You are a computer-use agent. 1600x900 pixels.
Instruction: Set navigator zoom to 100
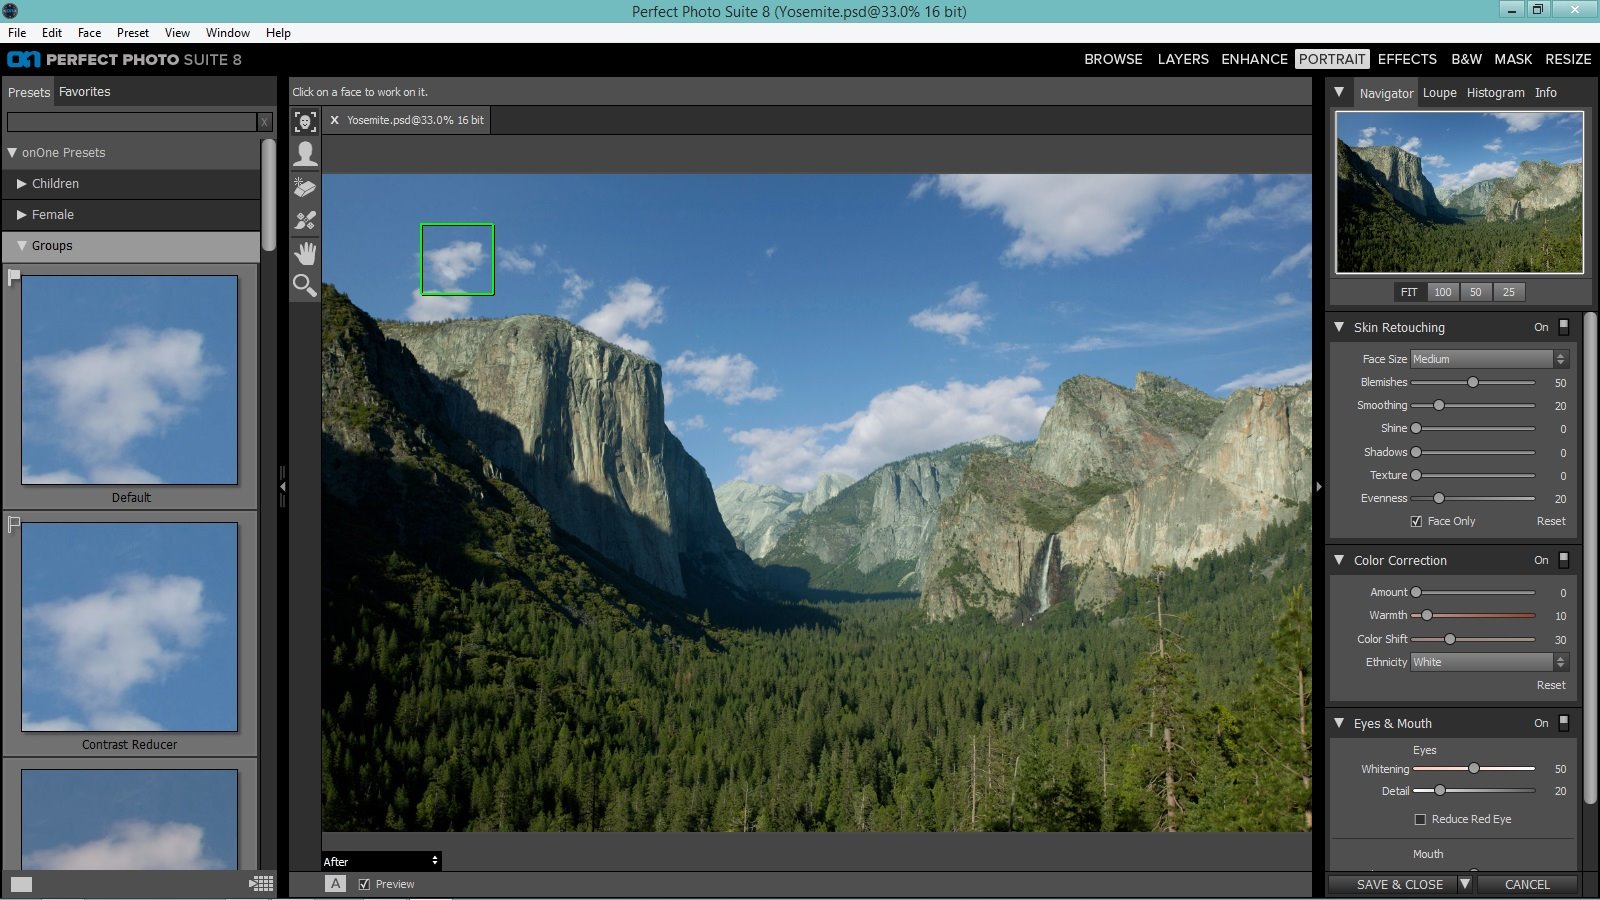pyautogui.click(x=1442, y=292)
